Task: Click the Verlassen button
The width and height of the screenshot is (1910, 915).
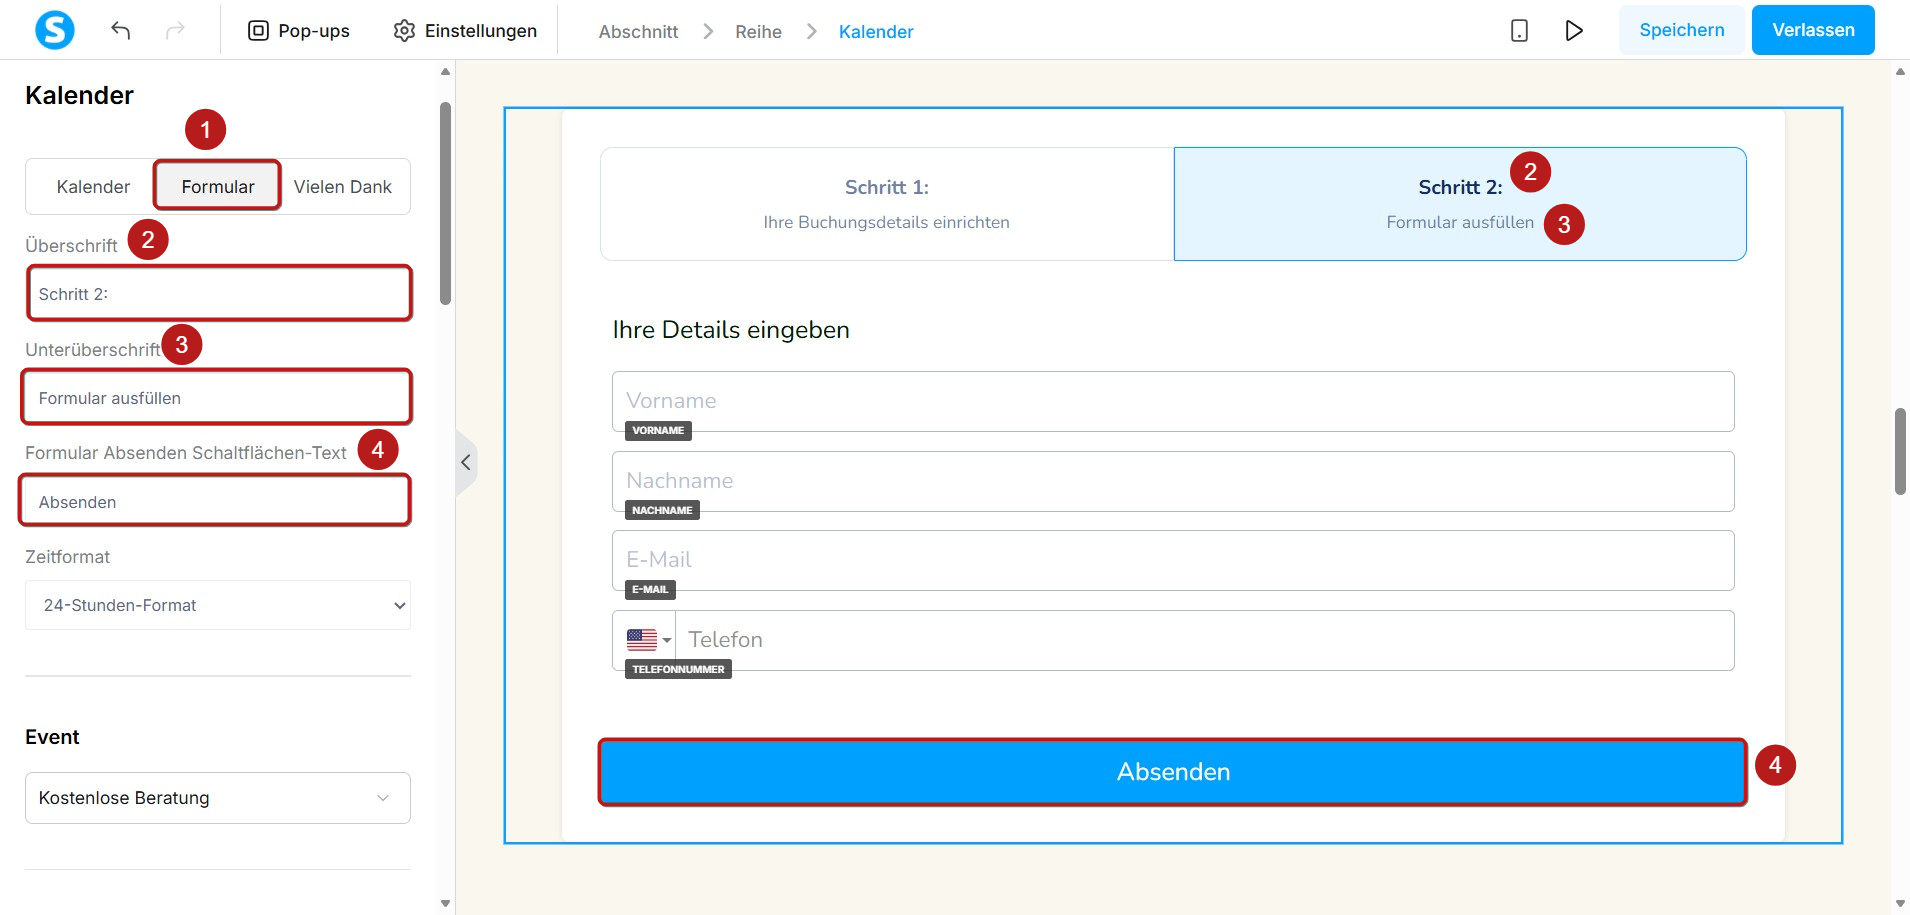Action: (x=1813, y=30)
